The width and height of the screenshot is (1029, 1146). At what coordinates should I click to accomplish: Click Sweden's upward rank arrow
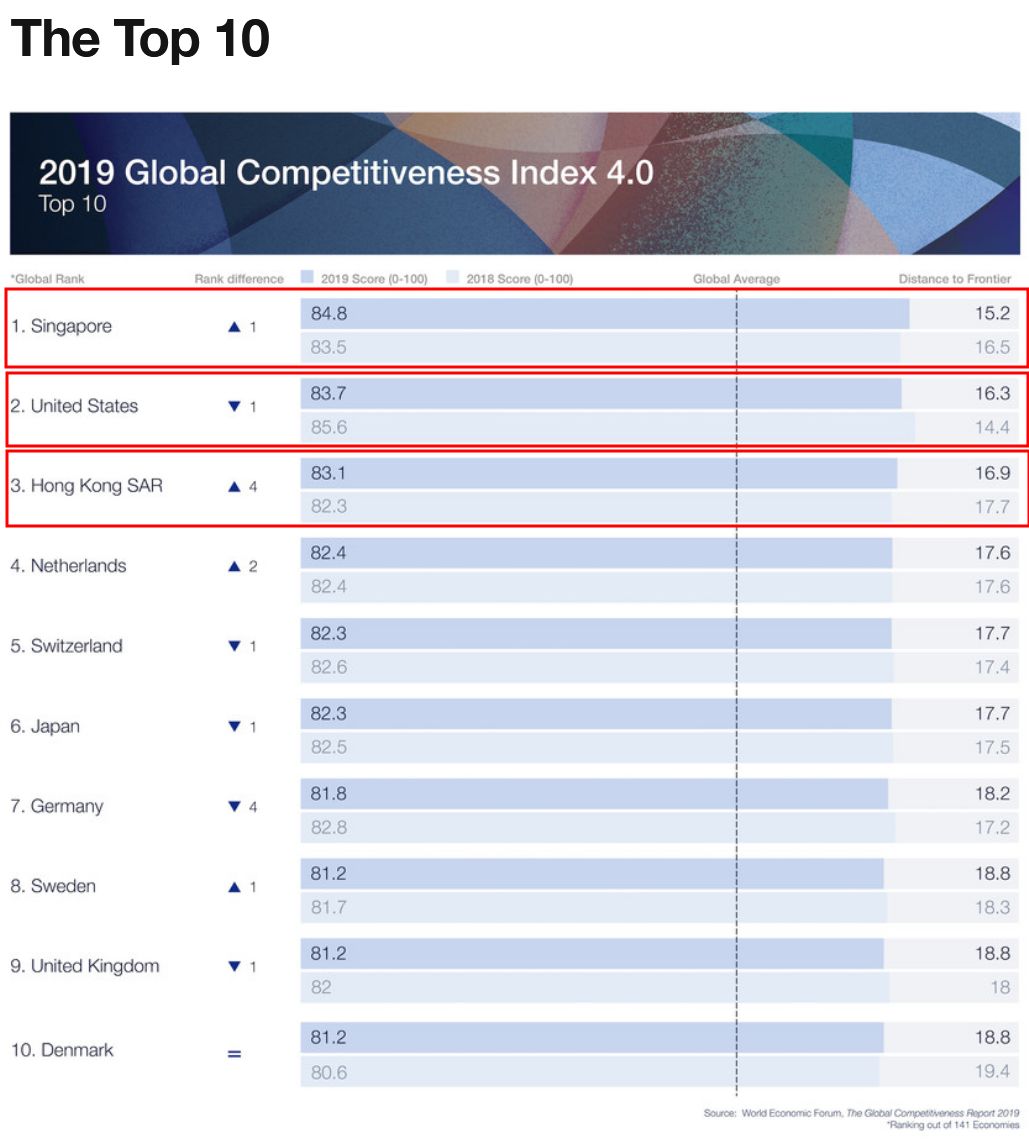click(234, 887)
